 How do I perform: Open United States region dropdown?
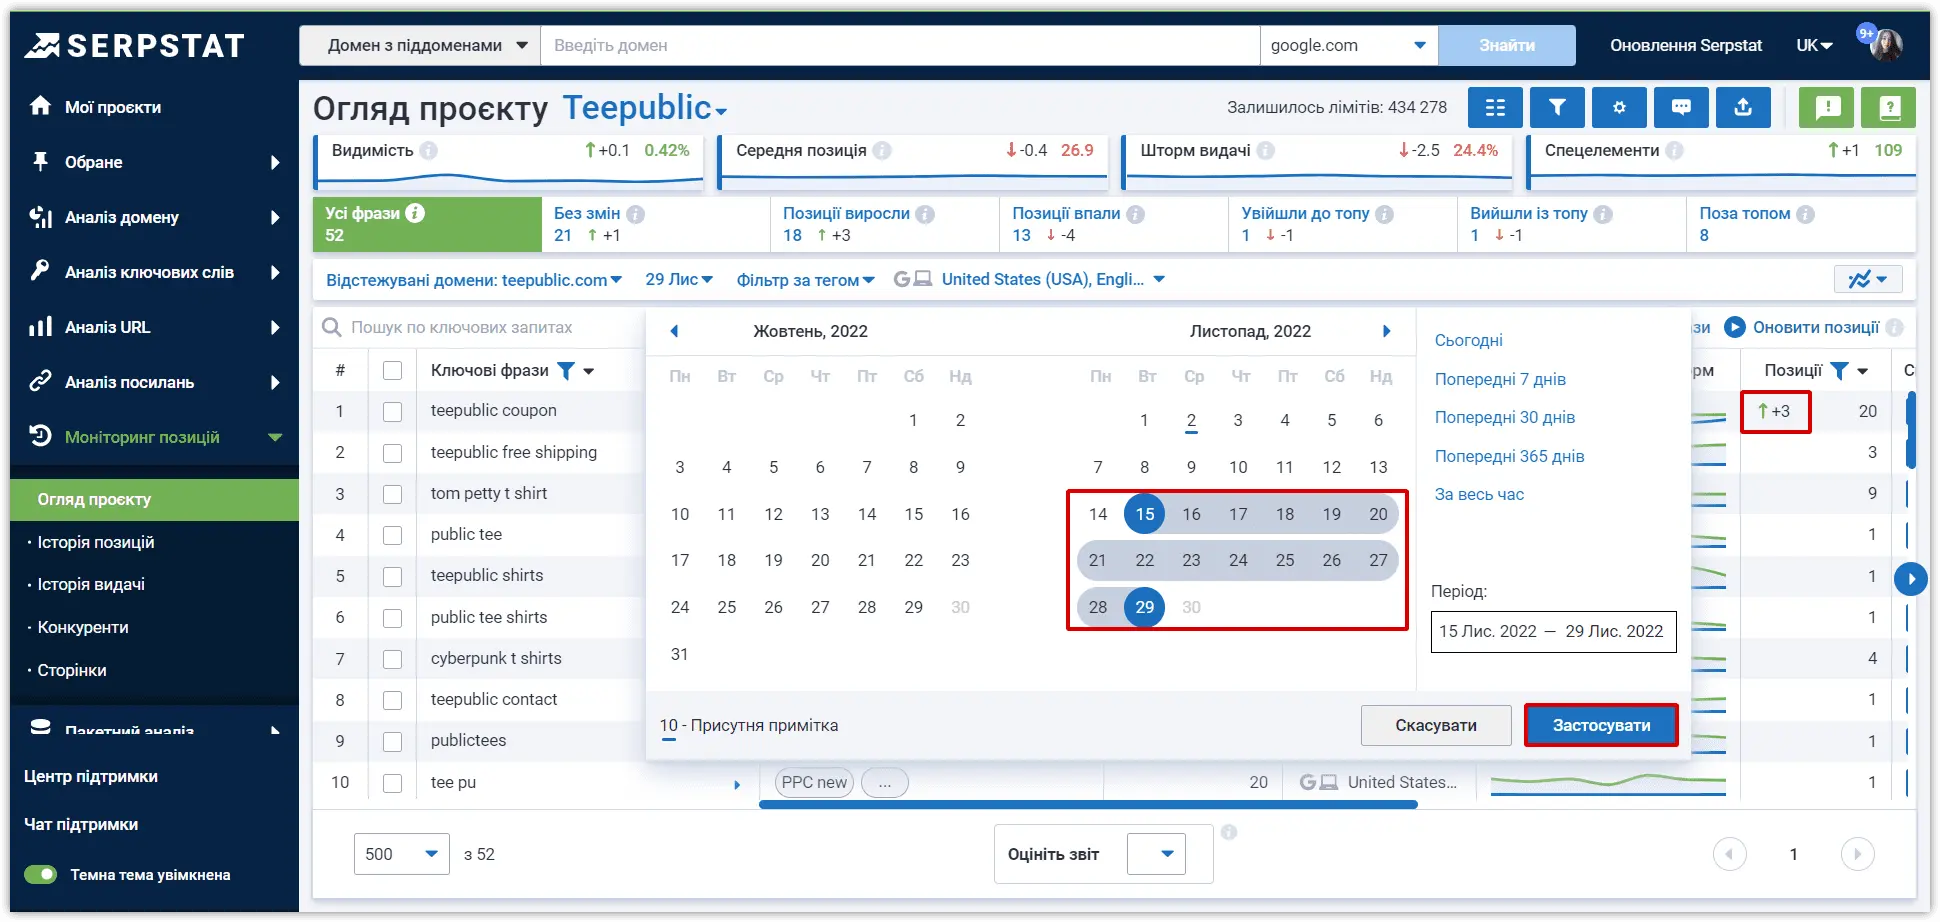click(1053, 279)
